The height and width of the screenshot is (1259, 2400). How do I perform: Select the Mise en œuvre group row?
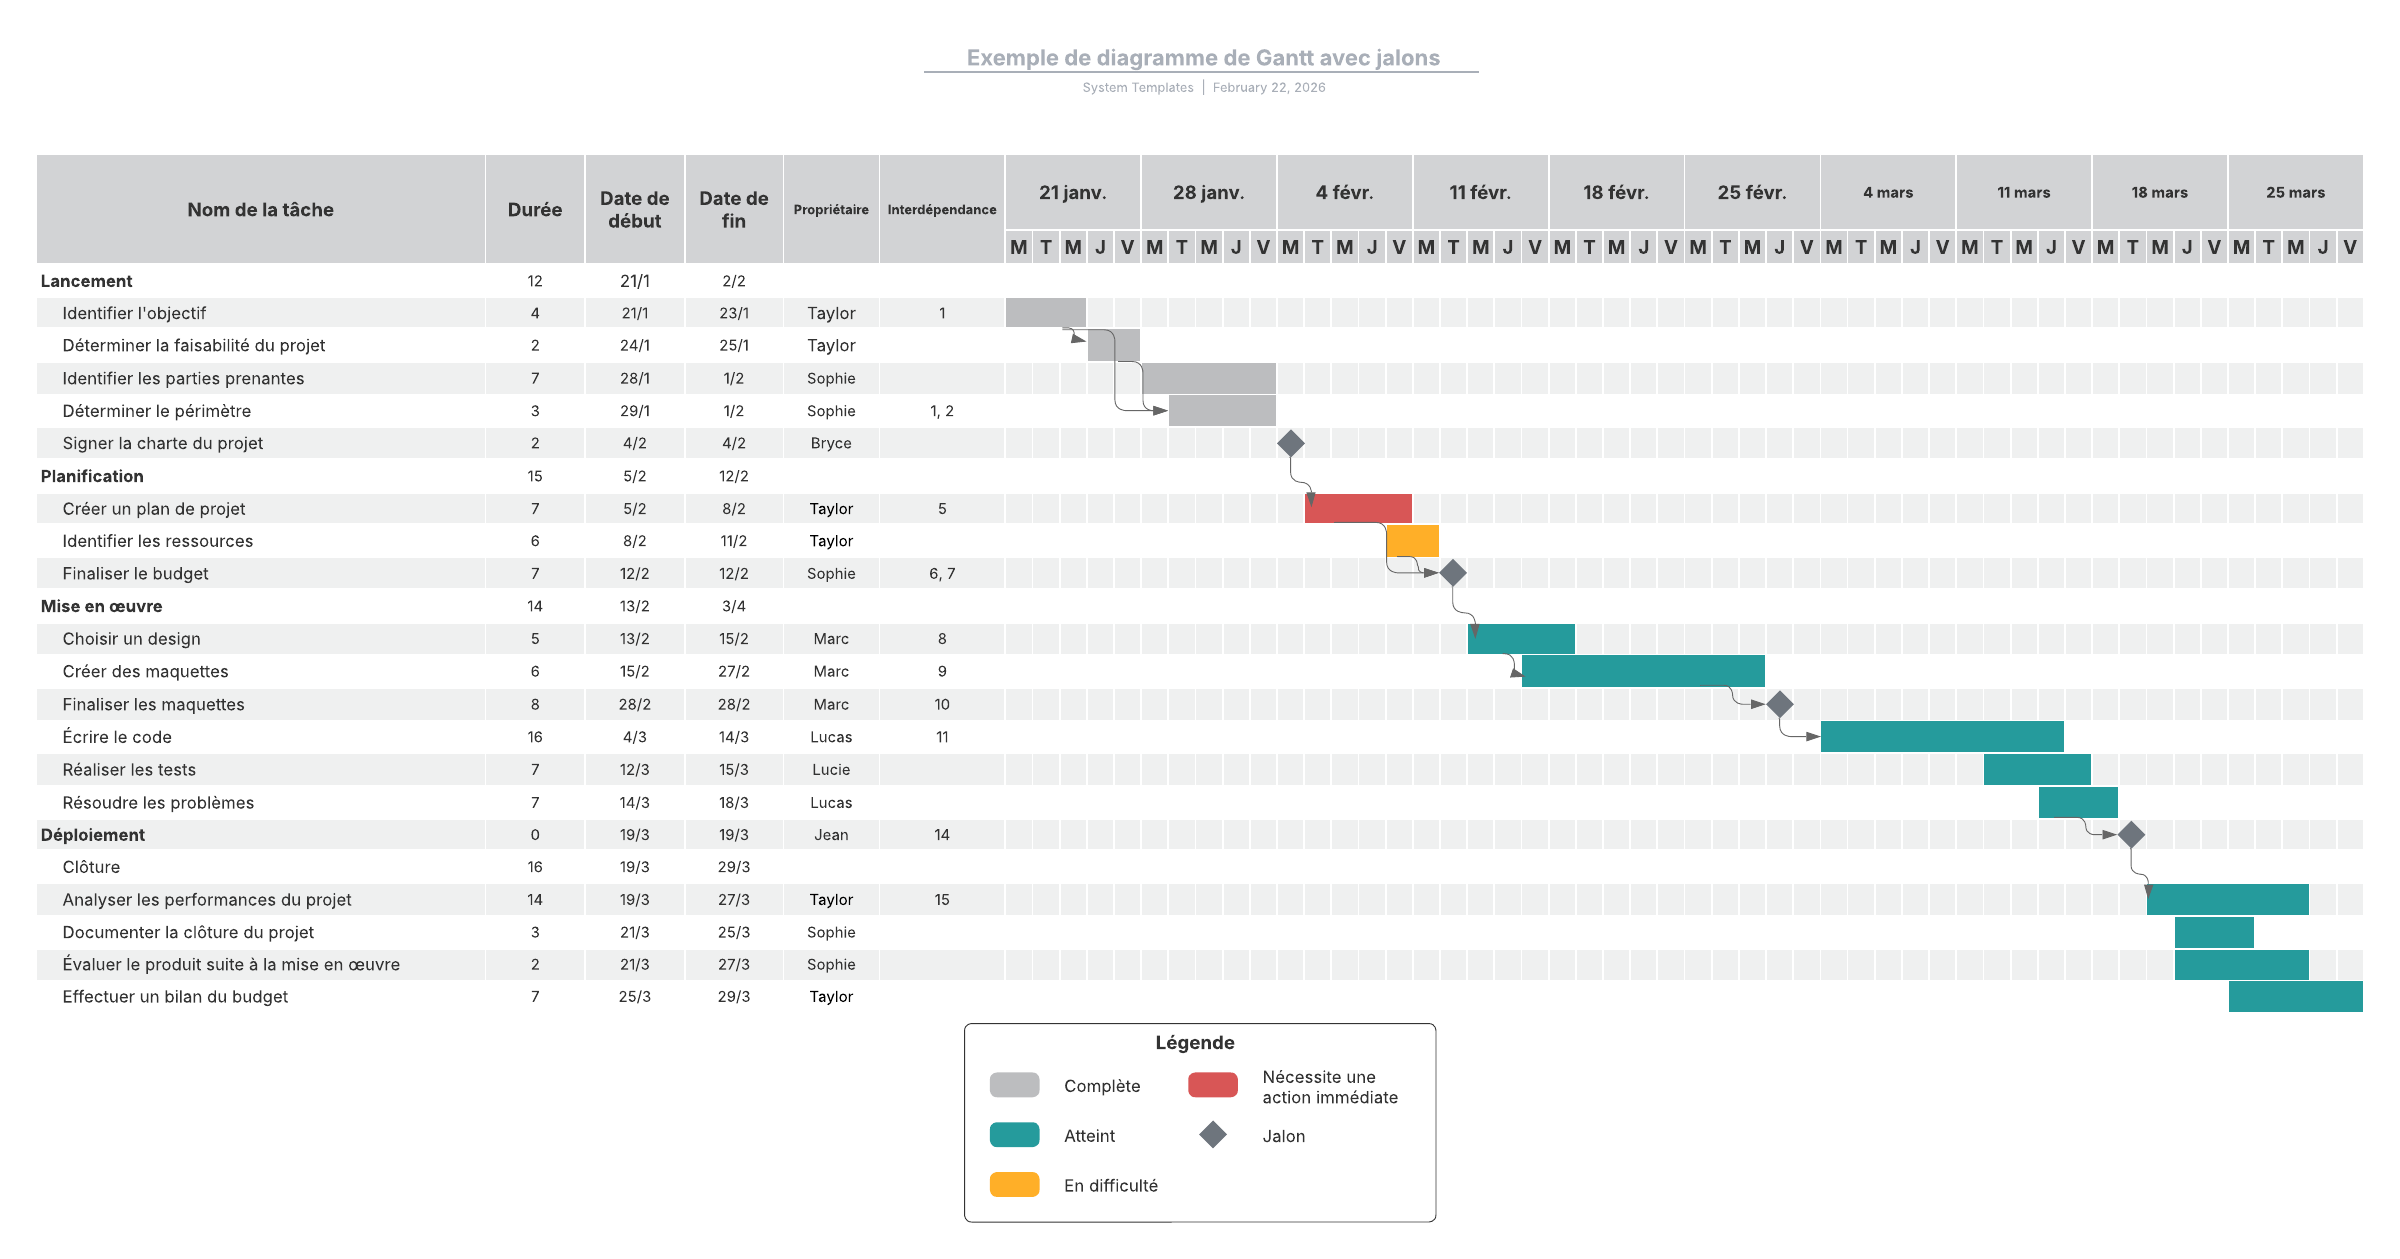click(520, 606)
